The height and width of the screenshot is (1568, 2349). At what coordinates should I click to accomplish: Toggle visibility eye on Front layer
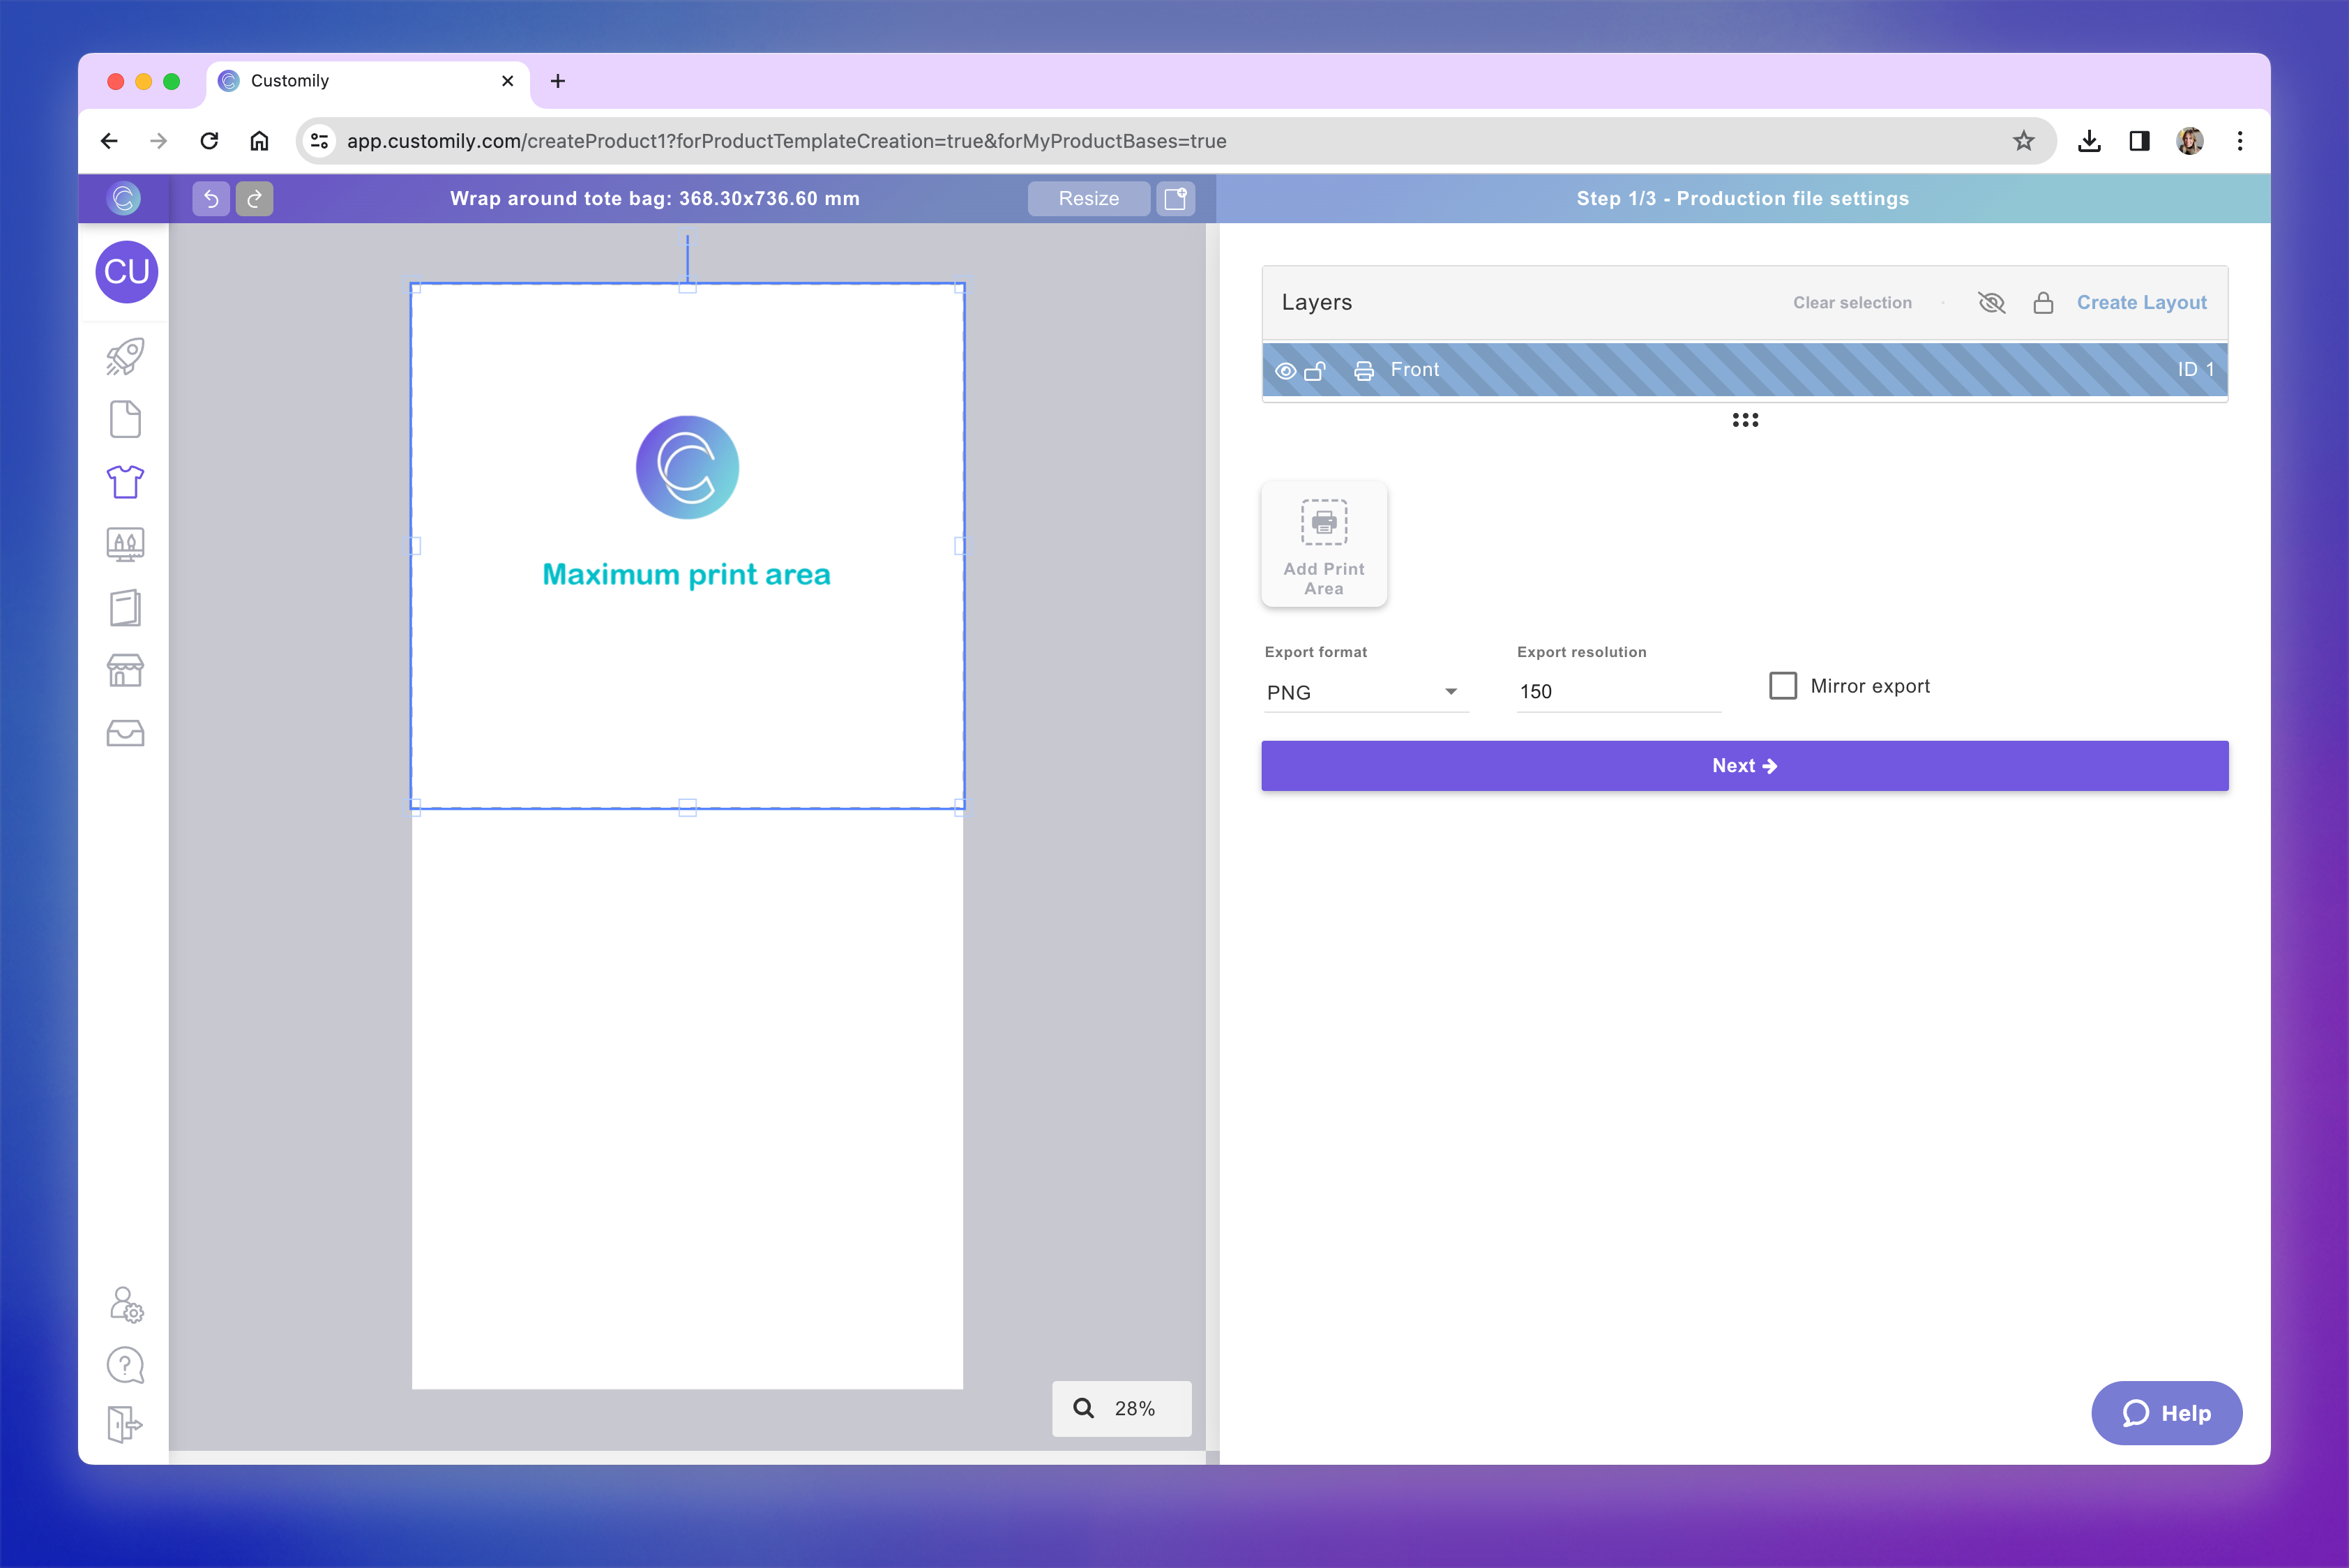[1286, 371]
